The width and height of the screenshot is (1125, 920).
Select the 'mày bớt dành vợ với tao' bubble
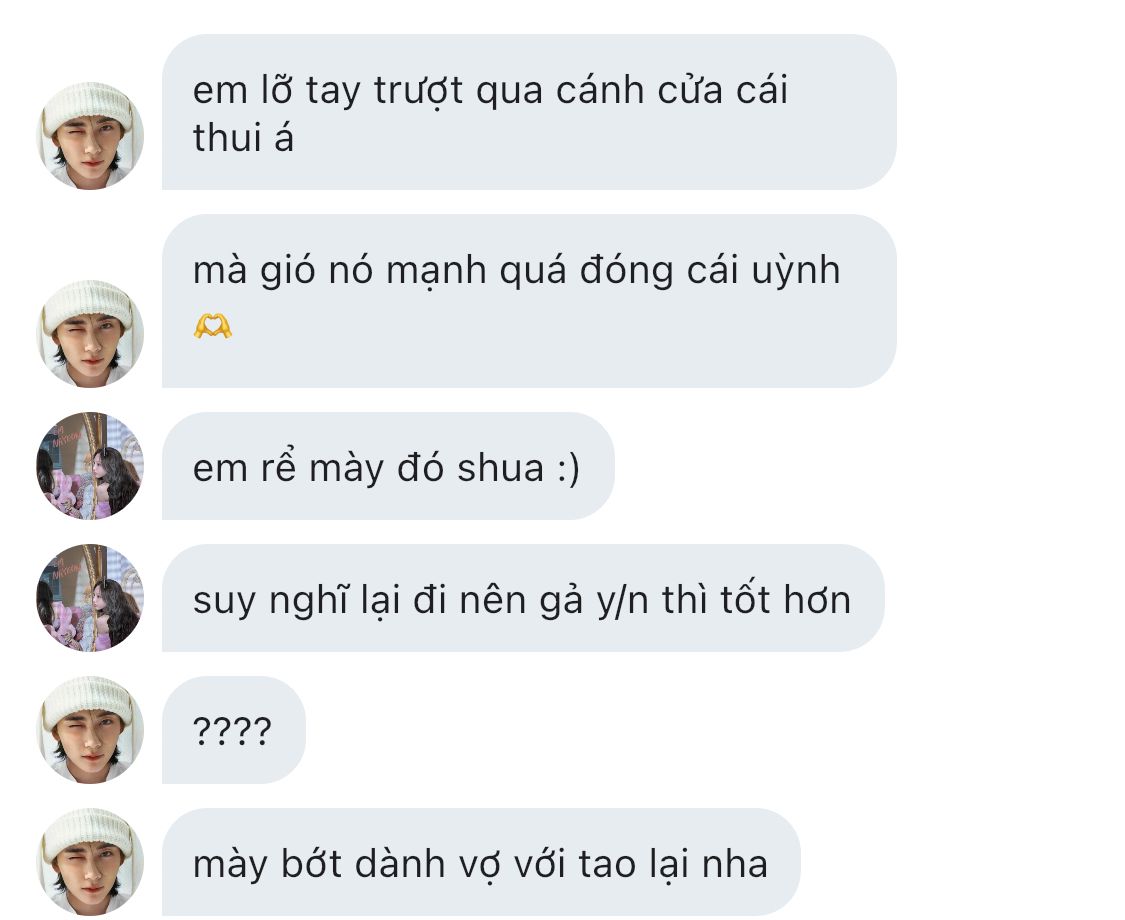481,862
